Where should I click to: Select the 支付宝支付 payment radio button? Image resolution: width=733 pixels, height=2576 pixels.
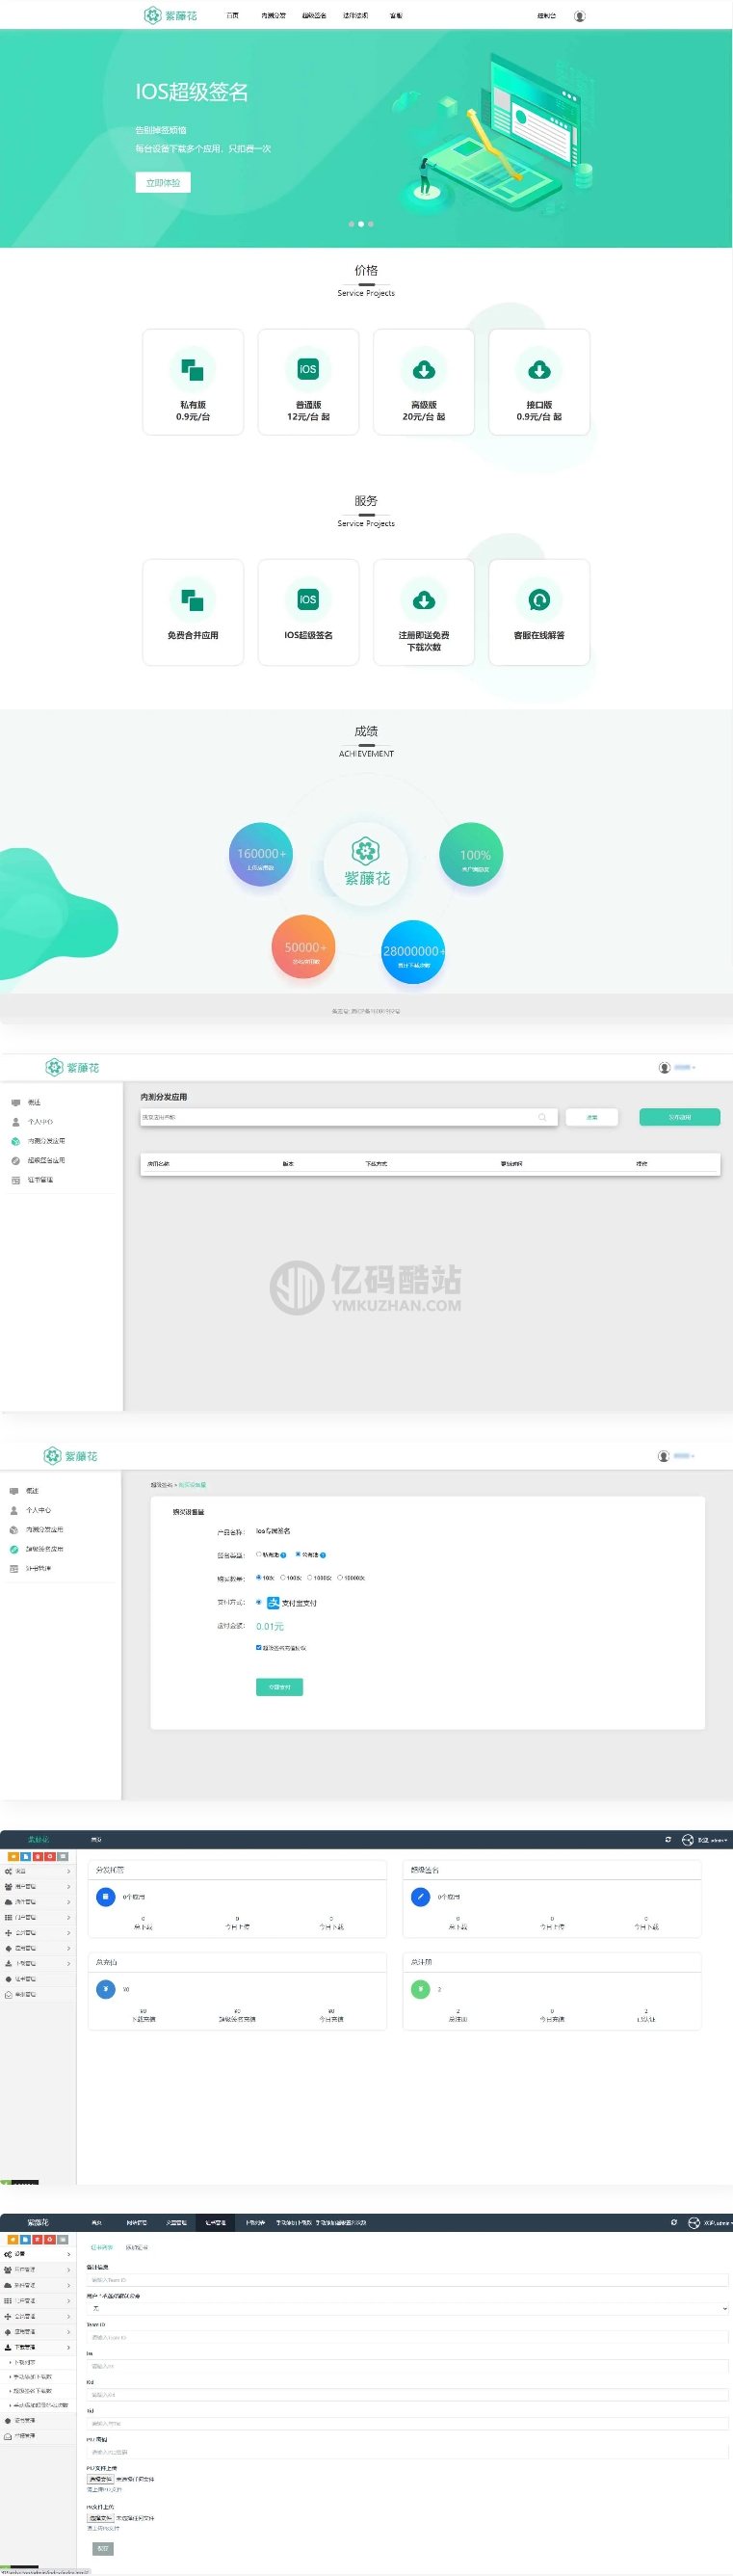(x=259, y=1603)
